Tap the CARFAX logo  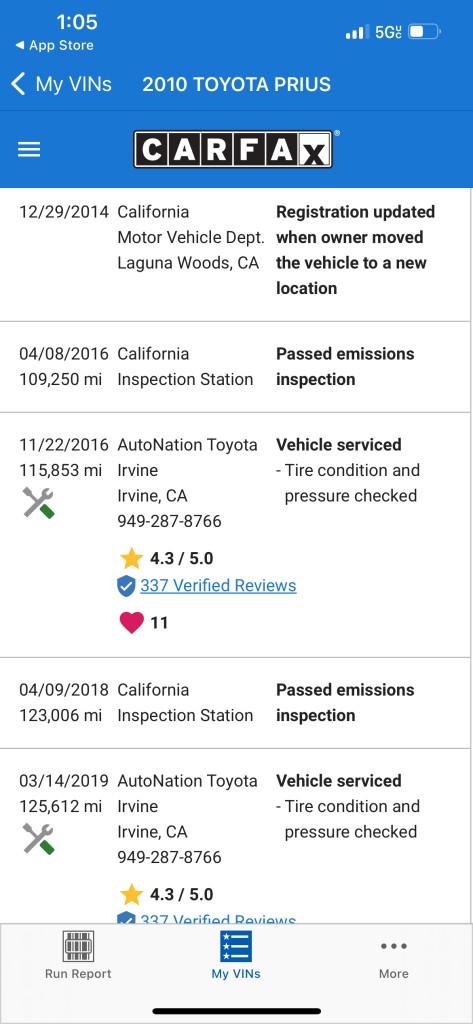pyautogui.click(x=234, y=149)
